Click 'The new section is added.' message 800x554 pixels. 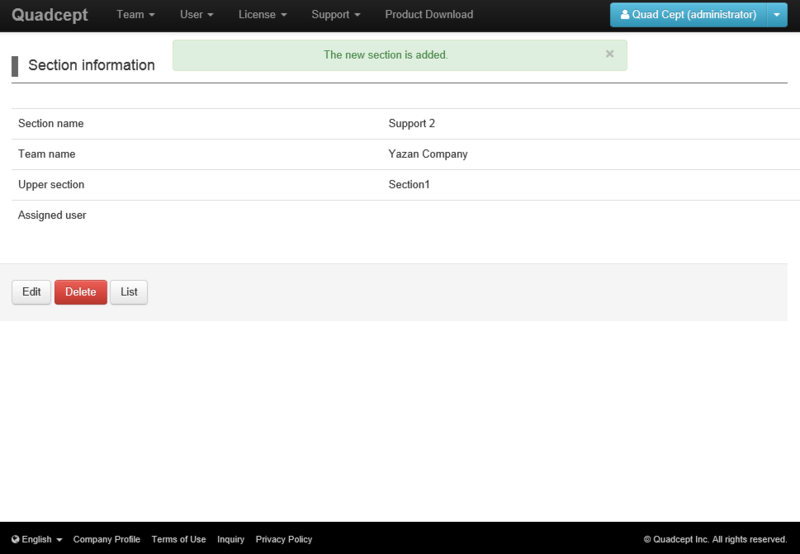coord(386,55)
